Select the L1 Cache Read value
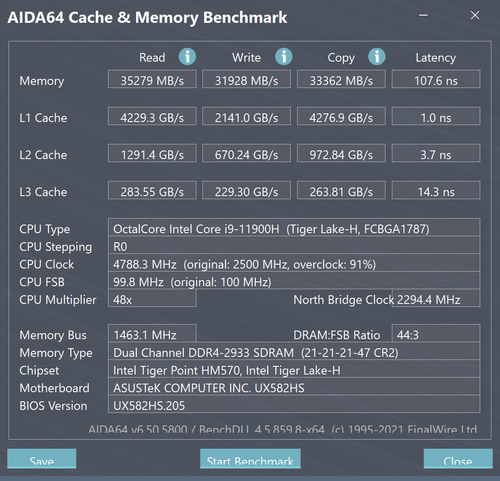Image resolution: width=500 pixels, height=481 pixels. tap(152, 116)
